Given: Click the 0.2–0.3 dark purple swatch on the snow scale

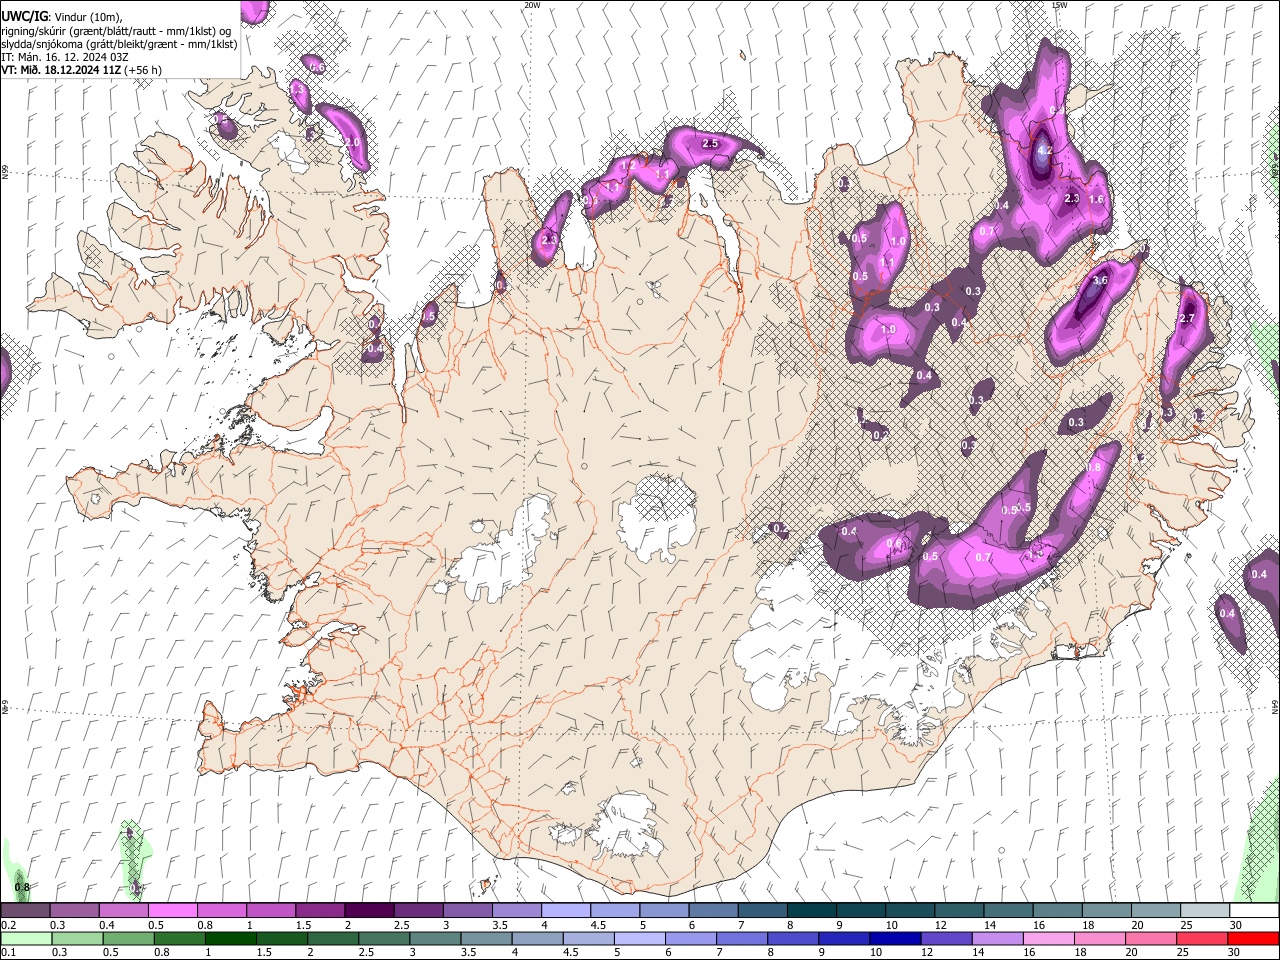Looking at the screenshot, I should [x=25, y=911].
